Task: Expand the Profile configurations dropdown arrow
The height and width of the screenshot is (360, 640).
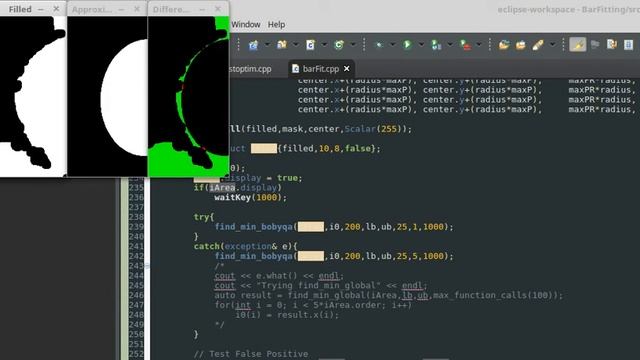Action: click(x=450, y=44)
